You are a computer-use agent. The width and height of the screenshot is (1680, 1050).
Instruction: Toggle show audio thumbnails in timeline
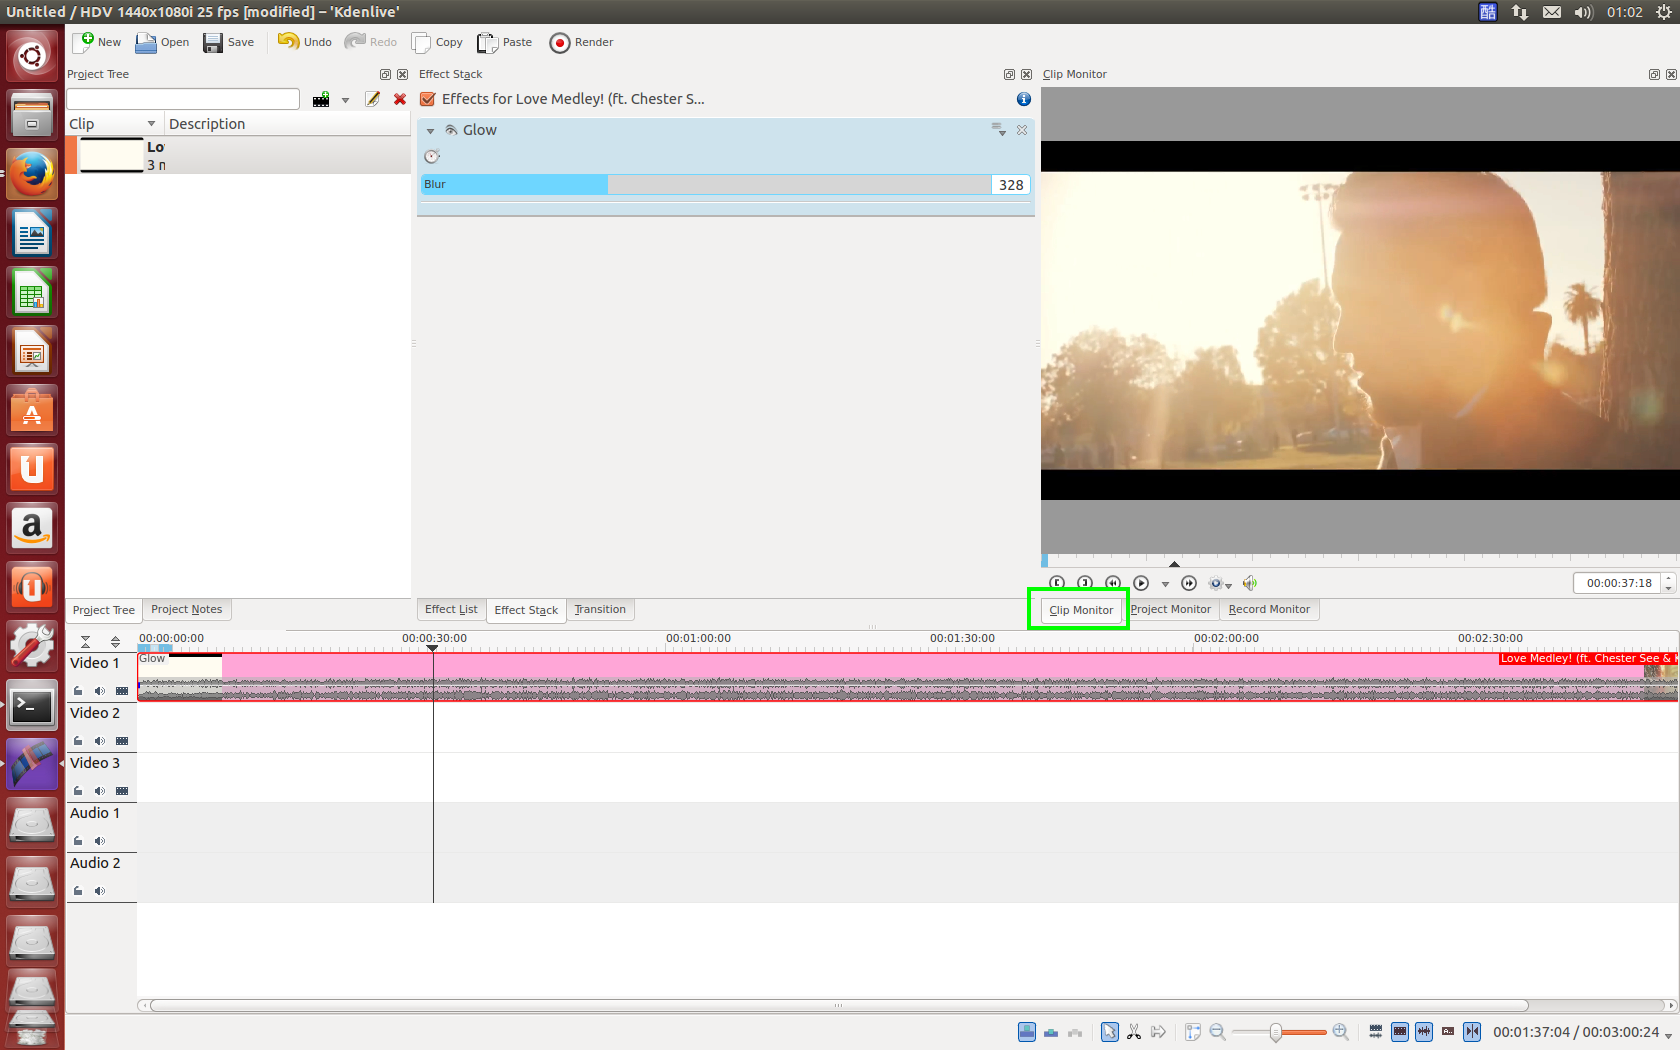point(1424,1032)
